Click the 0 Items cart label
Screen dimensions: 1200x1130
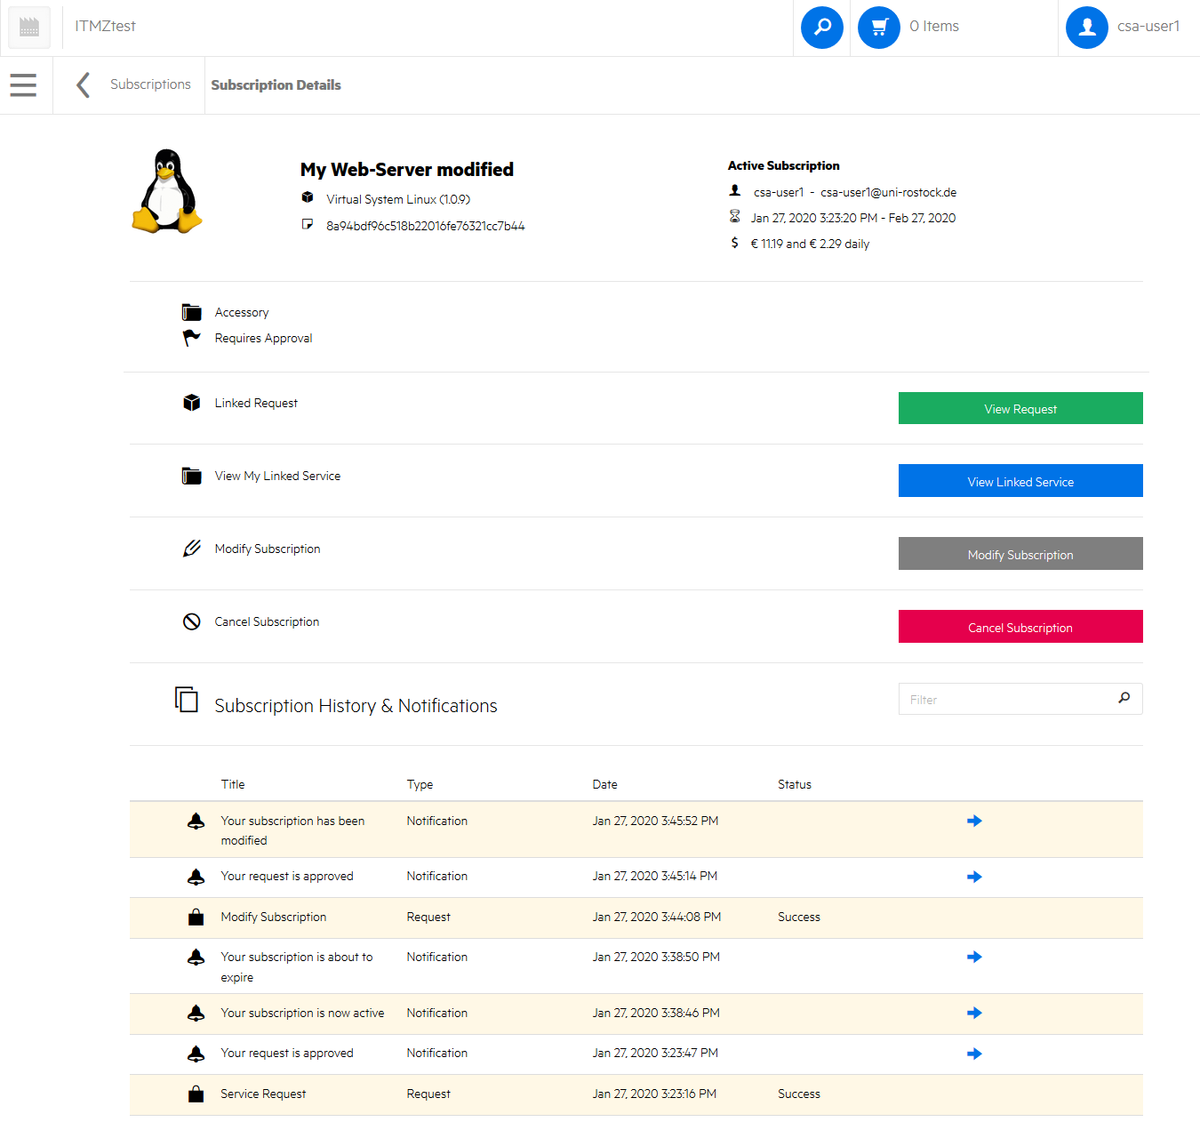(x=934, y=27)
